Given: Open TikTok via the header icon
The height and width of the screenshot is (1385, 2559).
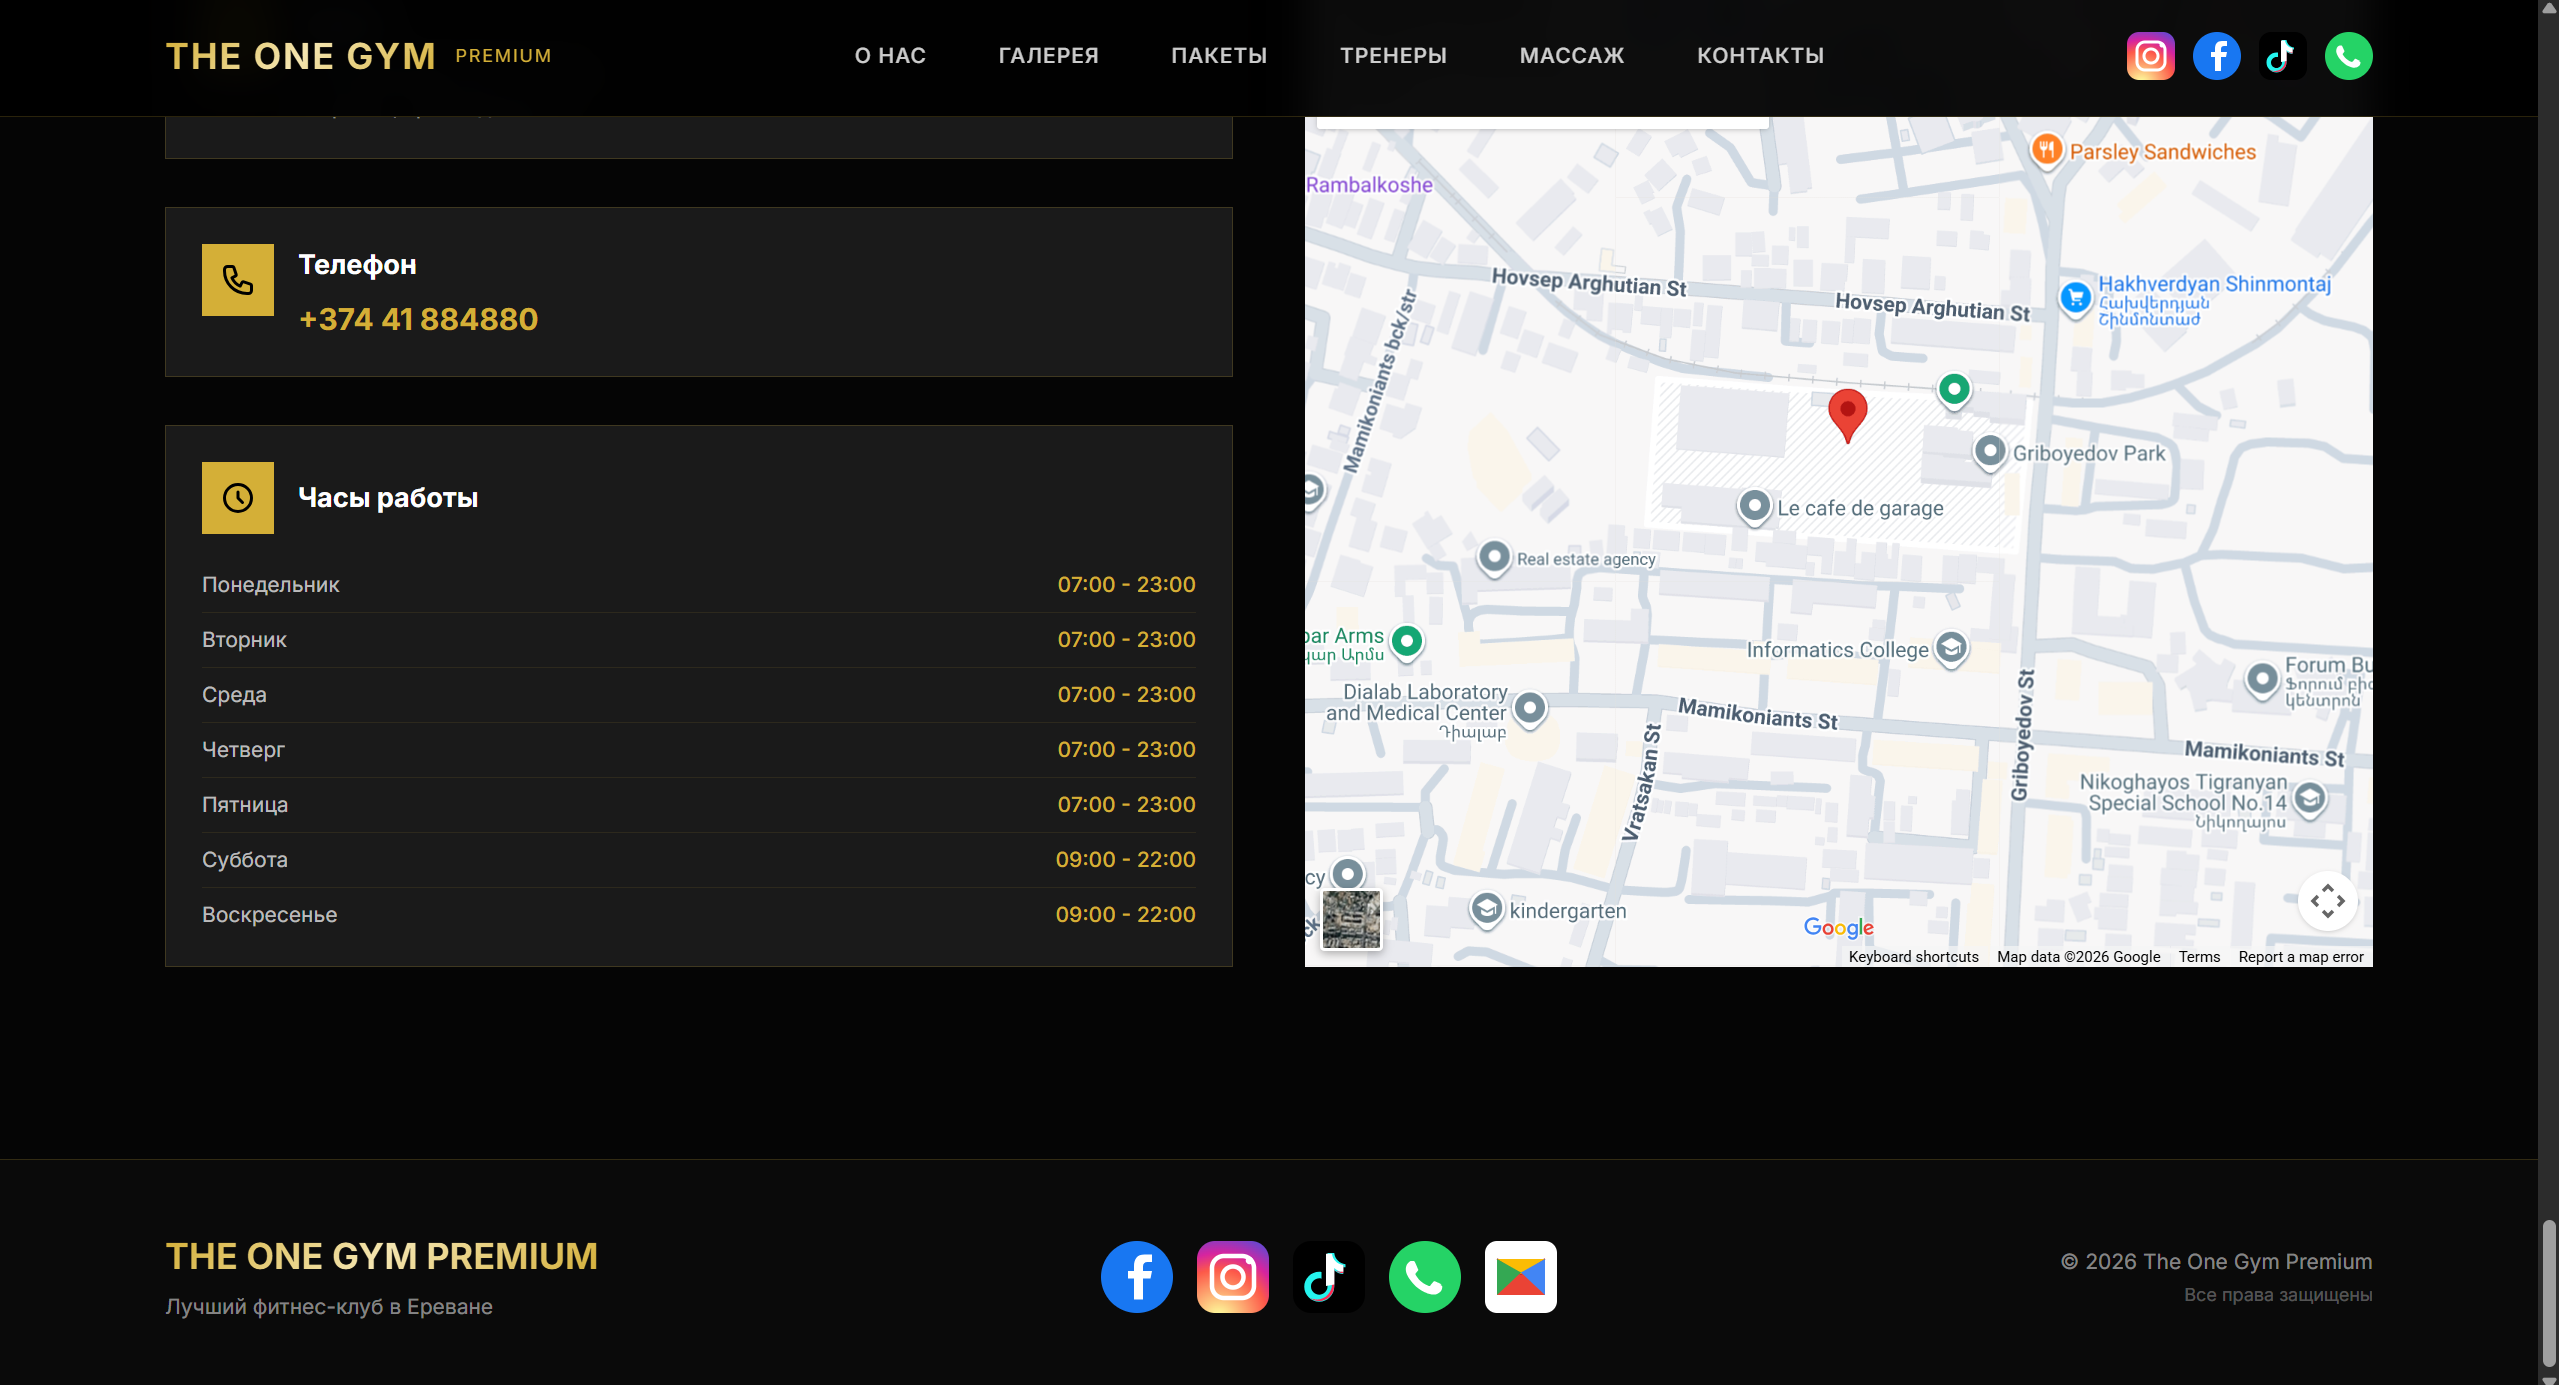Looking at the screenshot, I should coord(2282,55).
